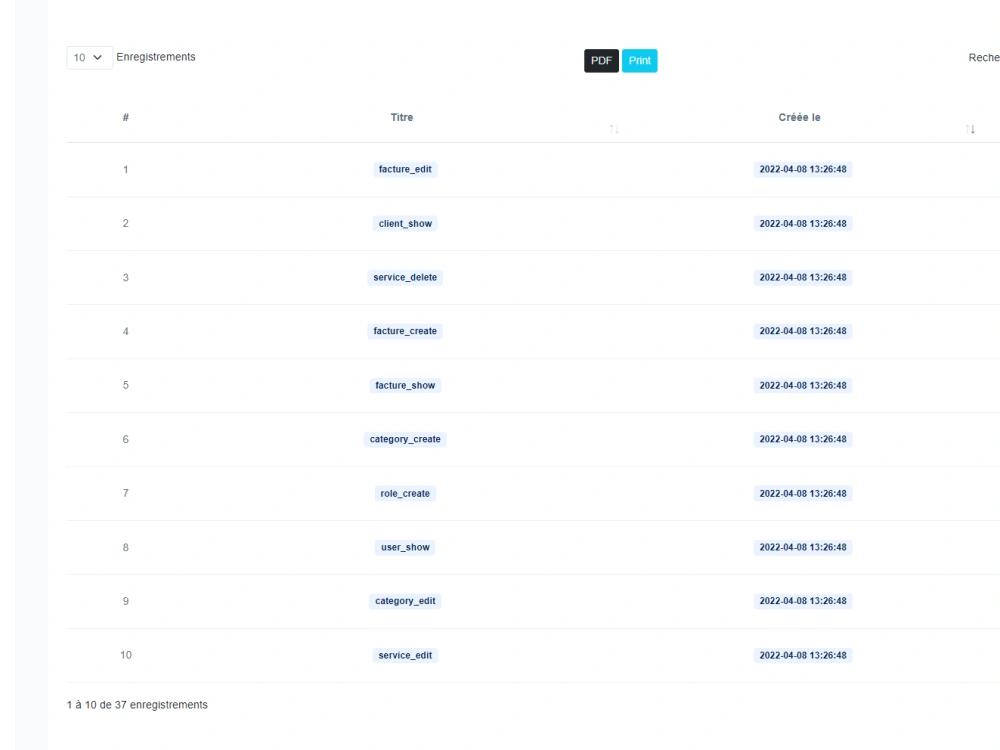
Task: Select the service_delete title badge
Action: tap(405, 277)
